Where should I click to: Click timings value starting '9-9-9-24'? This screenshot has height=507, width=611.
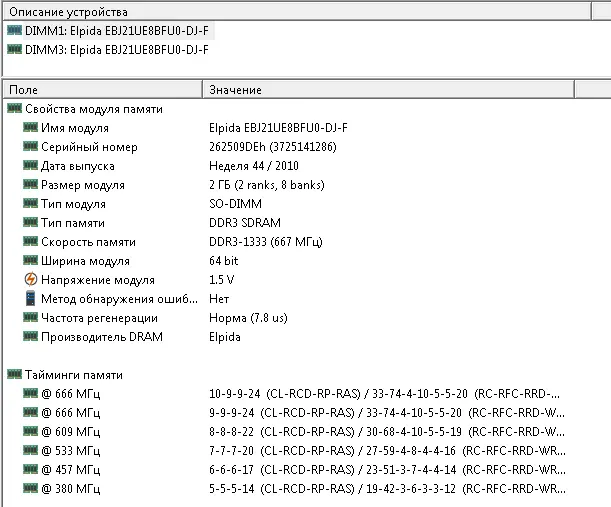tap(387, 413)
